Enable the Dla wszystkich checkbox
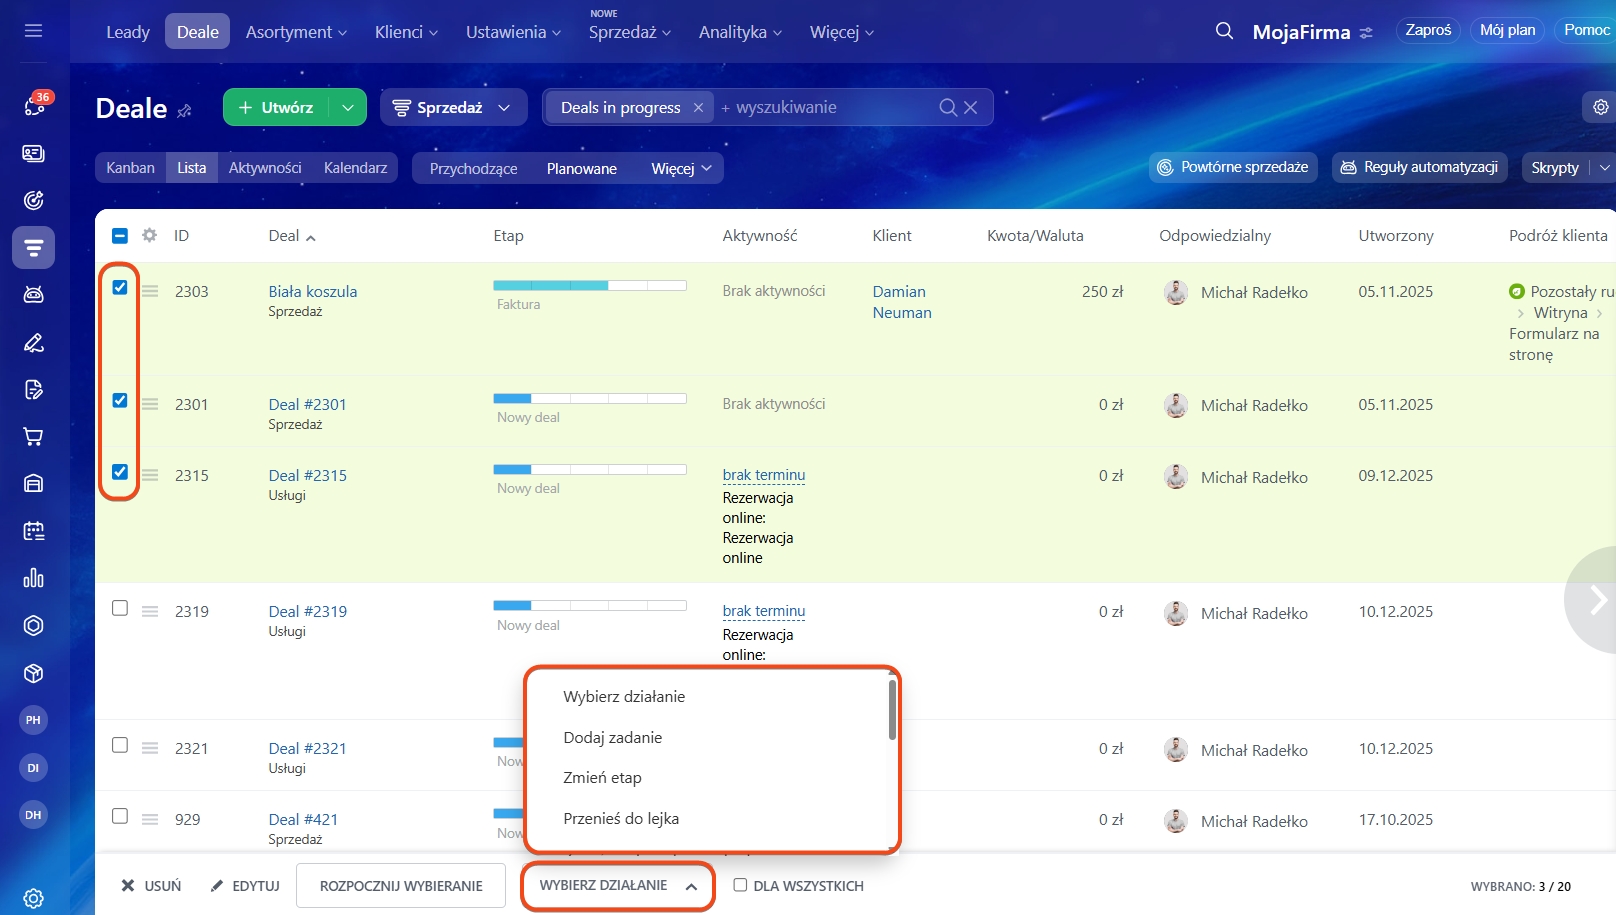 coord(740,885)
